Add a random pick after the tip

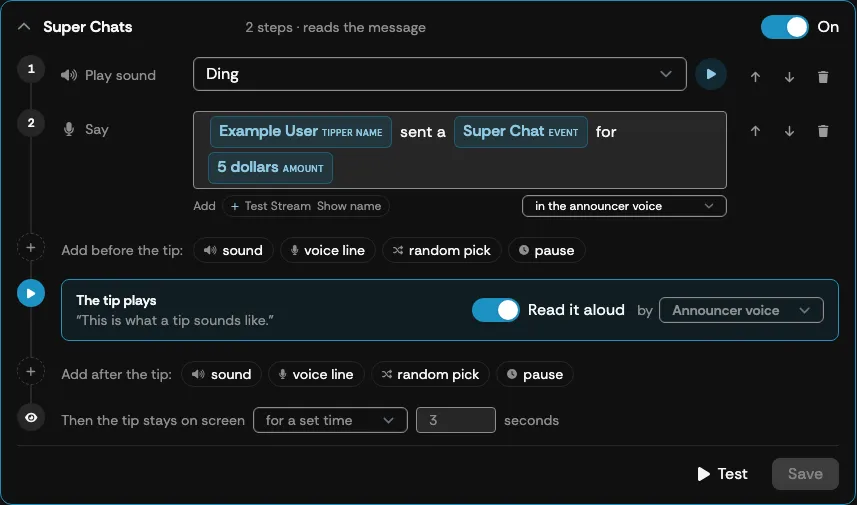coord(430,374)
